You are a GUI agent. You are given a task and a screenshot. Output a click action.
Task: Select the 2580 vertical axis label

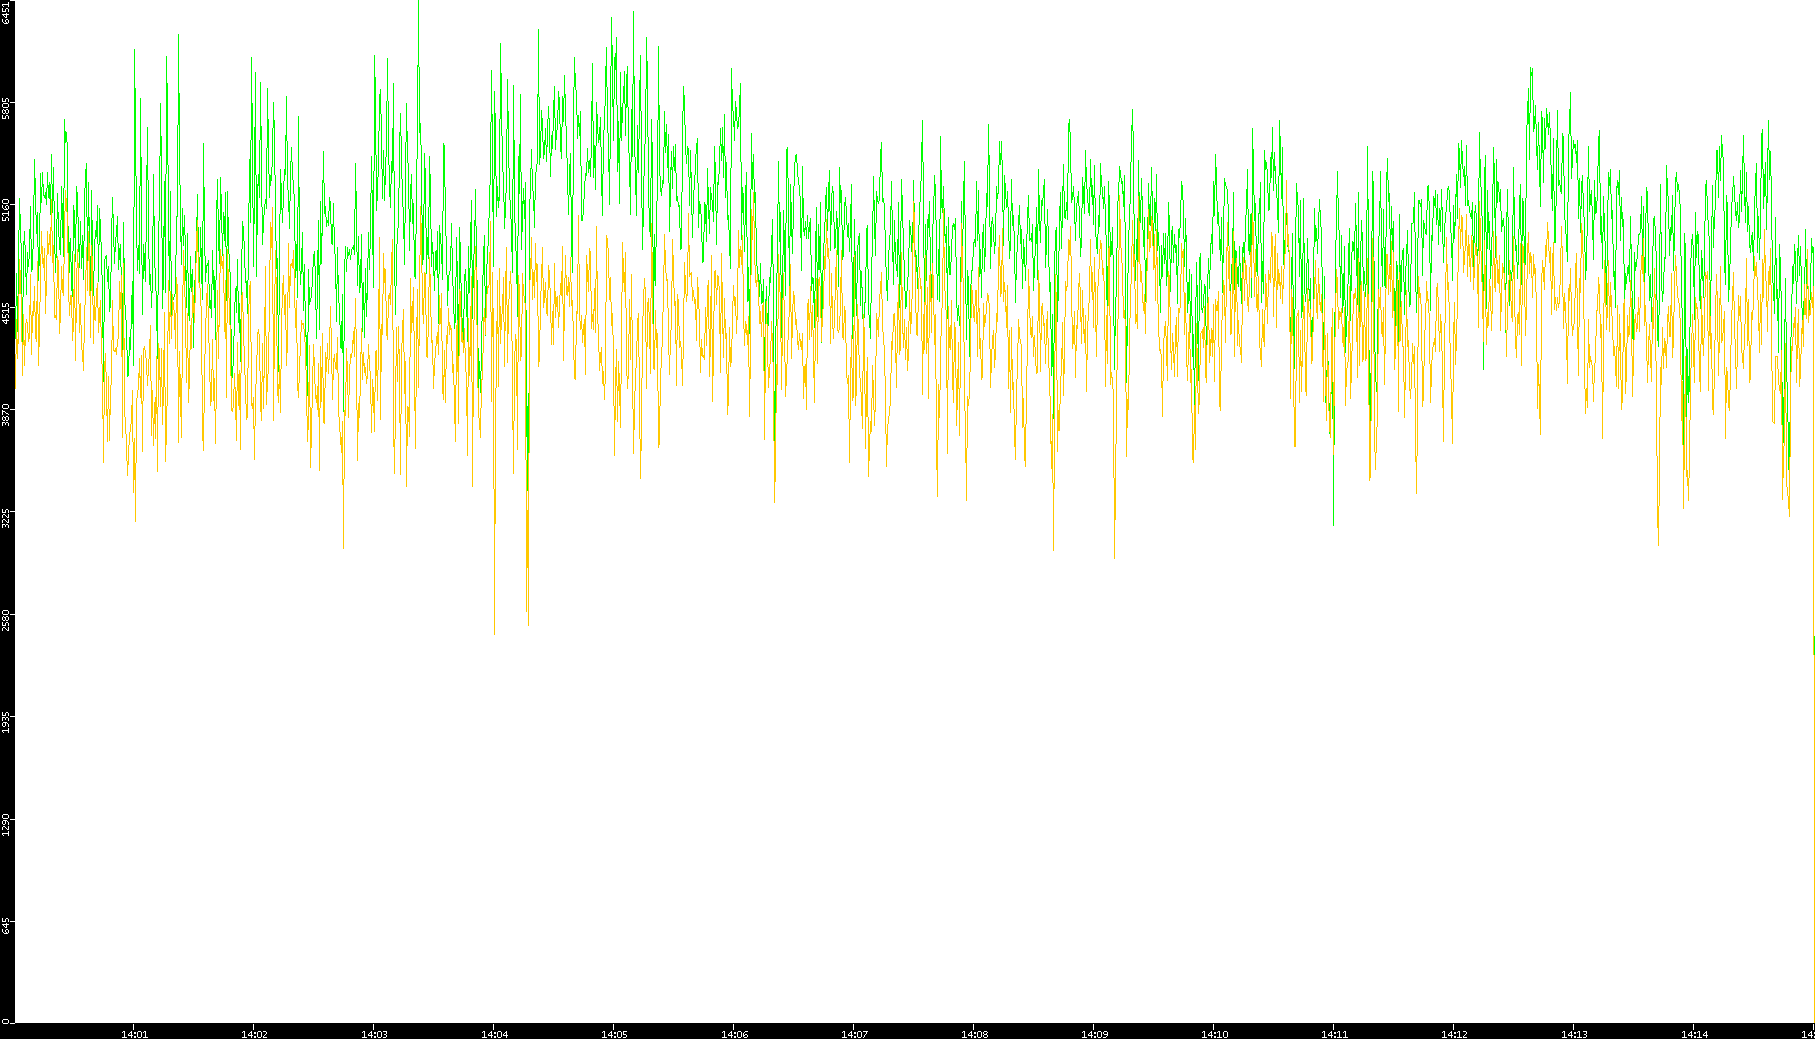point(7,619)
